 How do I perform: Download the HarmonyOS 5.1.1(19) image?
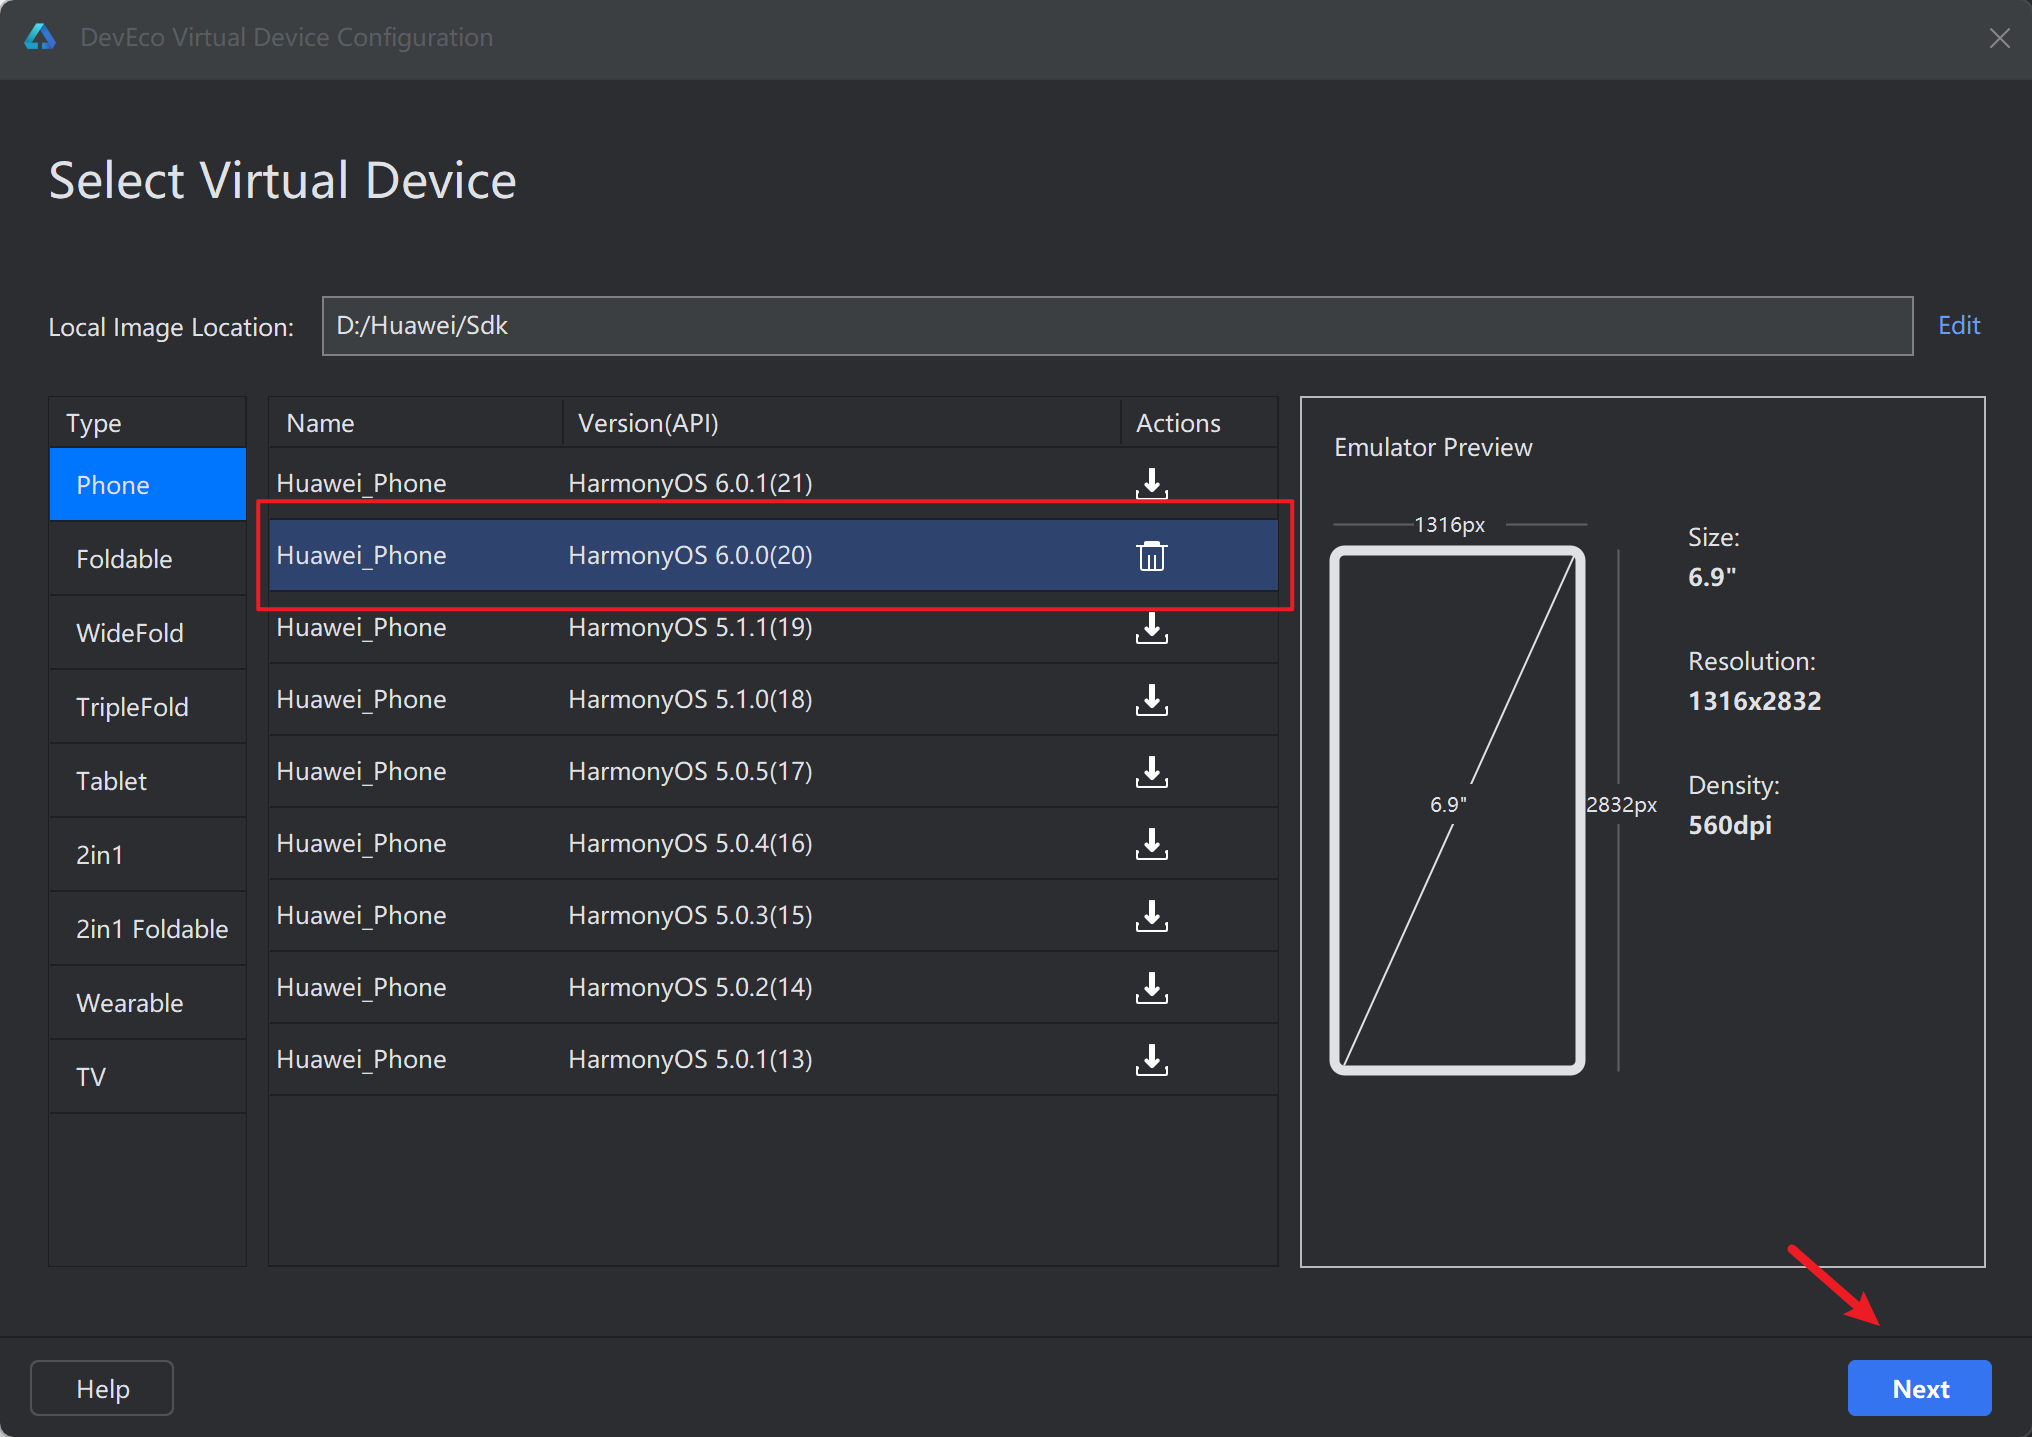click(x=1151, y=628)
